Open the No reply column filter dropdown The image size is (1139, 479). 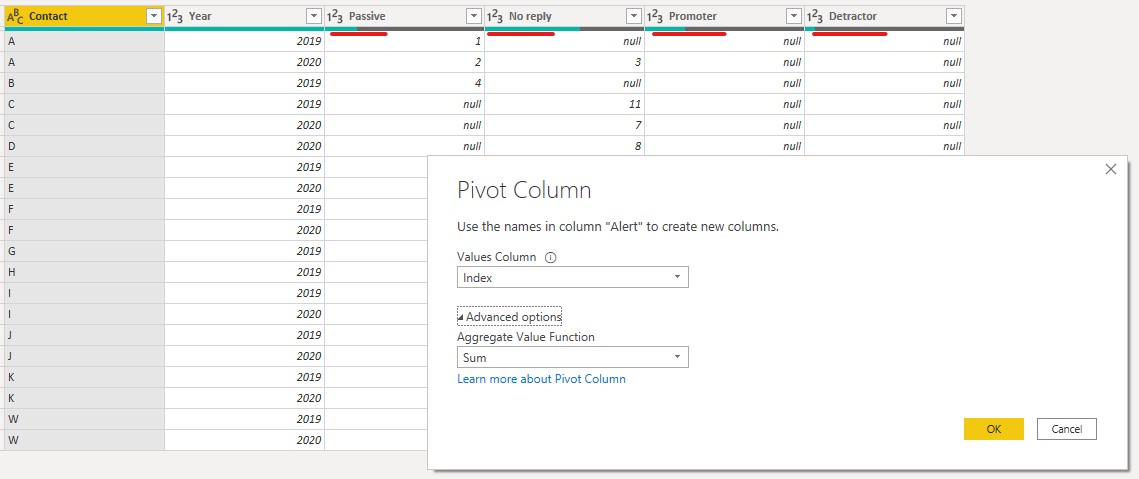(x=633, y=16)
